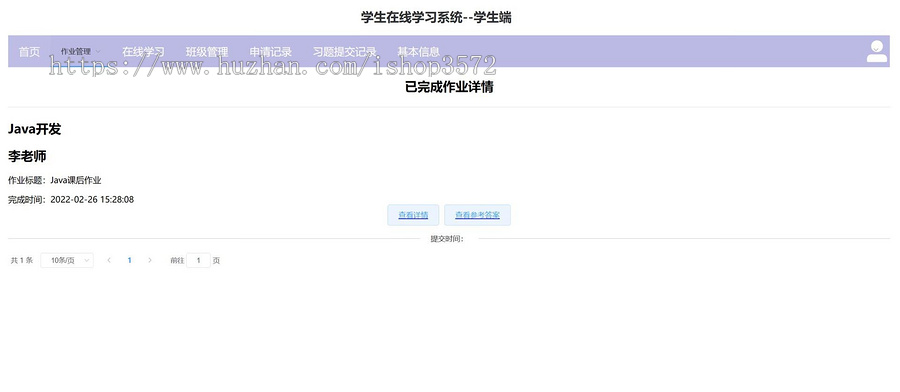
Task: Click the 共 1 条 total count text
Action: tap(22, 261)
